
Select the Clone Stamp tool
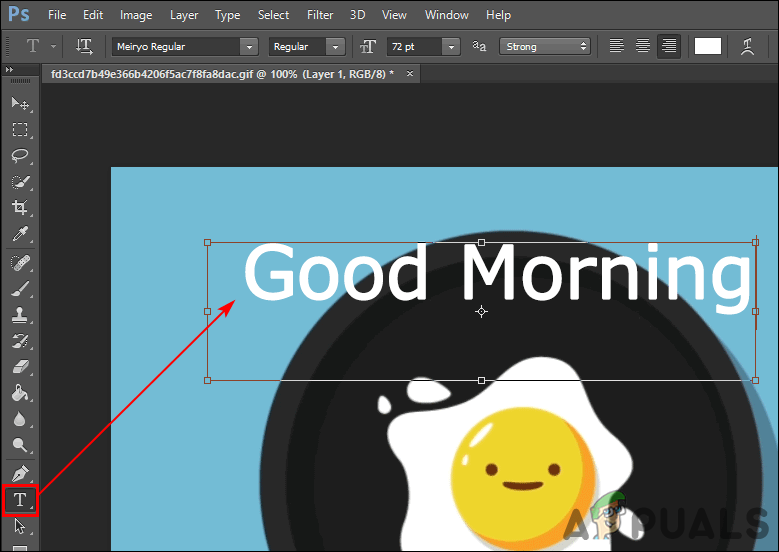tap(20, 315)
